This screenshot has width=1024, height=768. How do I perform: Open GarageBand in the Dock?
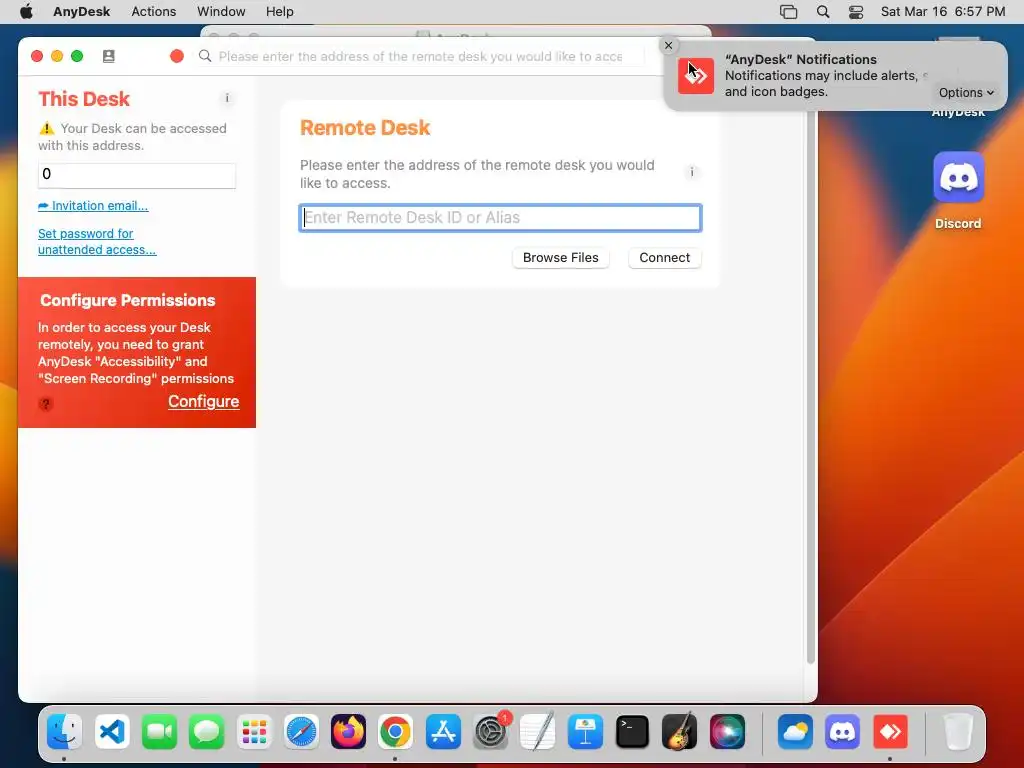680,731
